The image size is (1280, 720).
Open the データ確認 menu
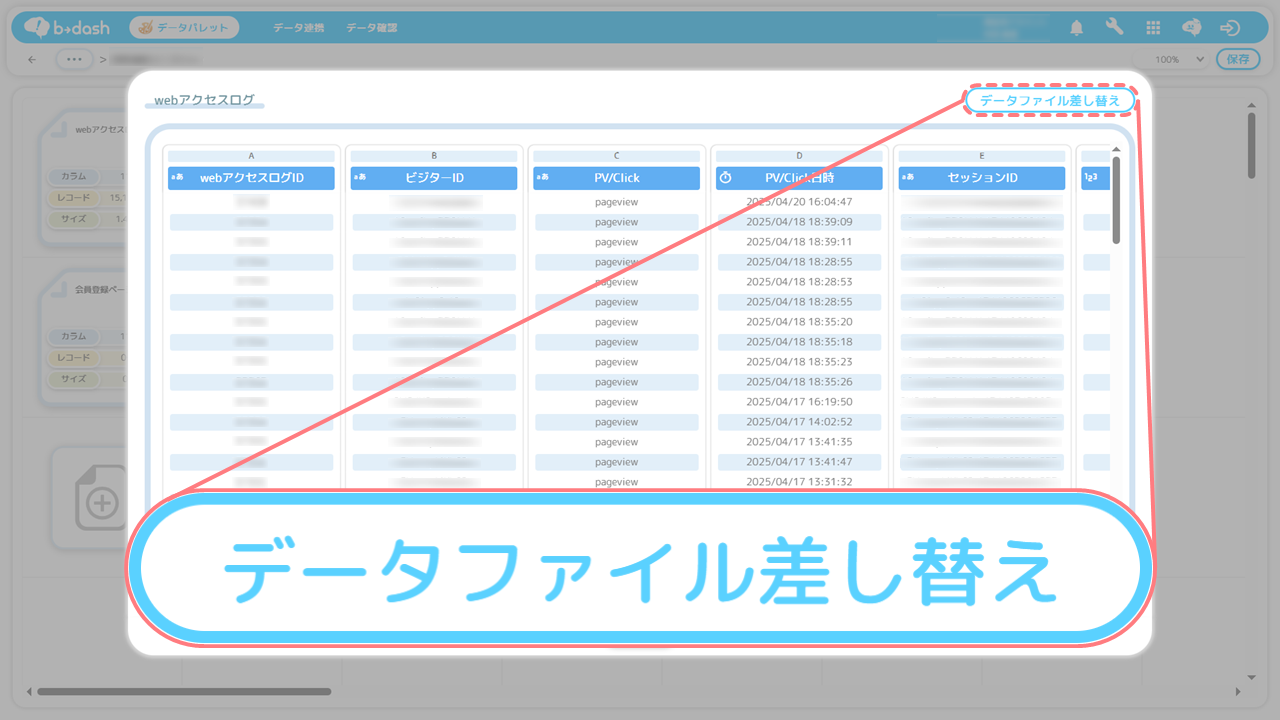point(371,28)
